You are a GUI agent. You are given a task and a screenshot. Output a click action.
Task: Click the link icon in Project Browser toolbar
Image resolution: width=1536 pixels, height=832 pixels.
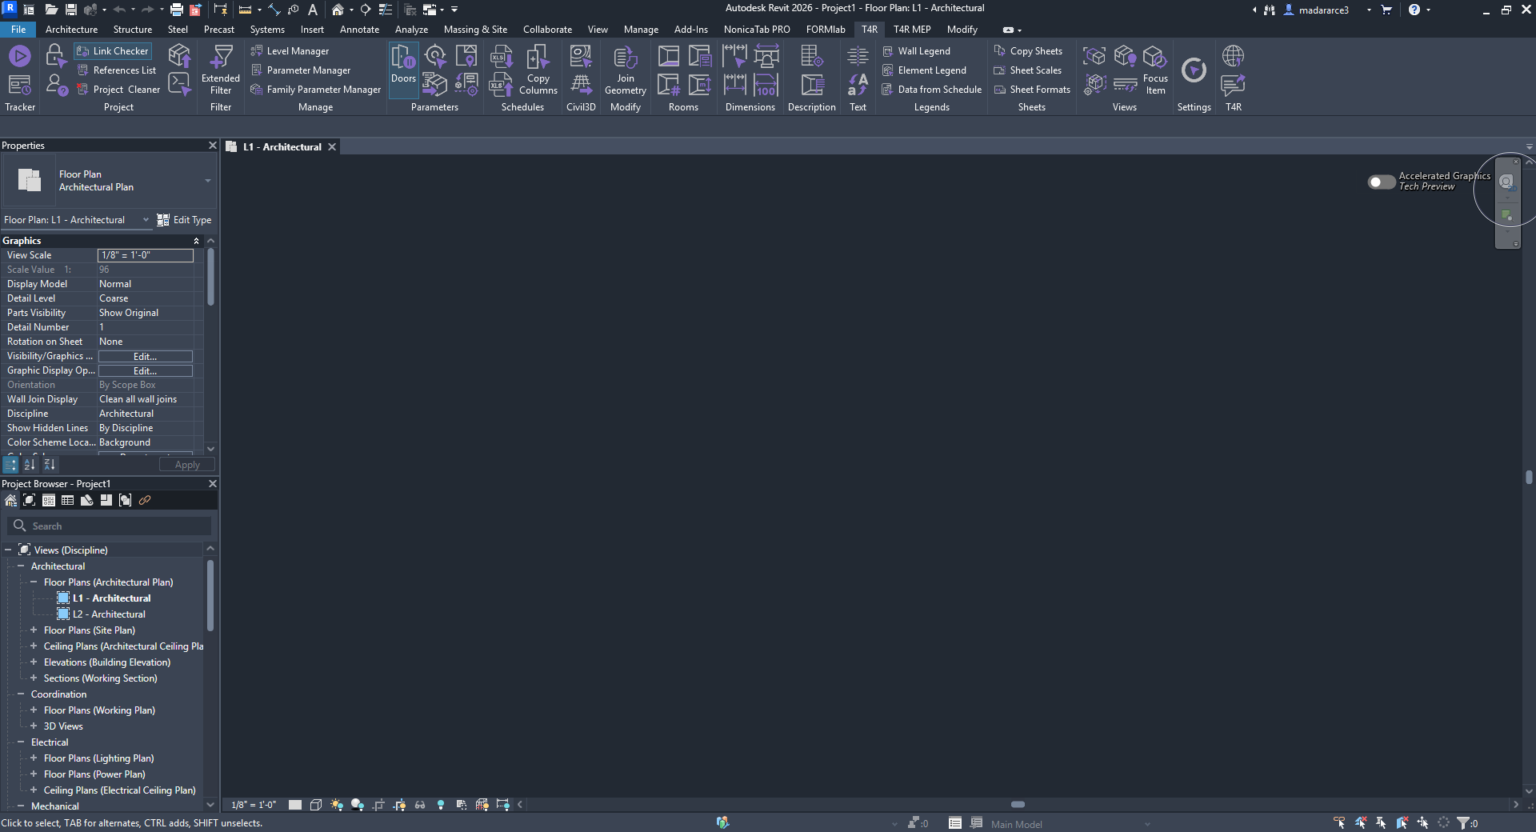pyautogui.click(x=144, y=500)
